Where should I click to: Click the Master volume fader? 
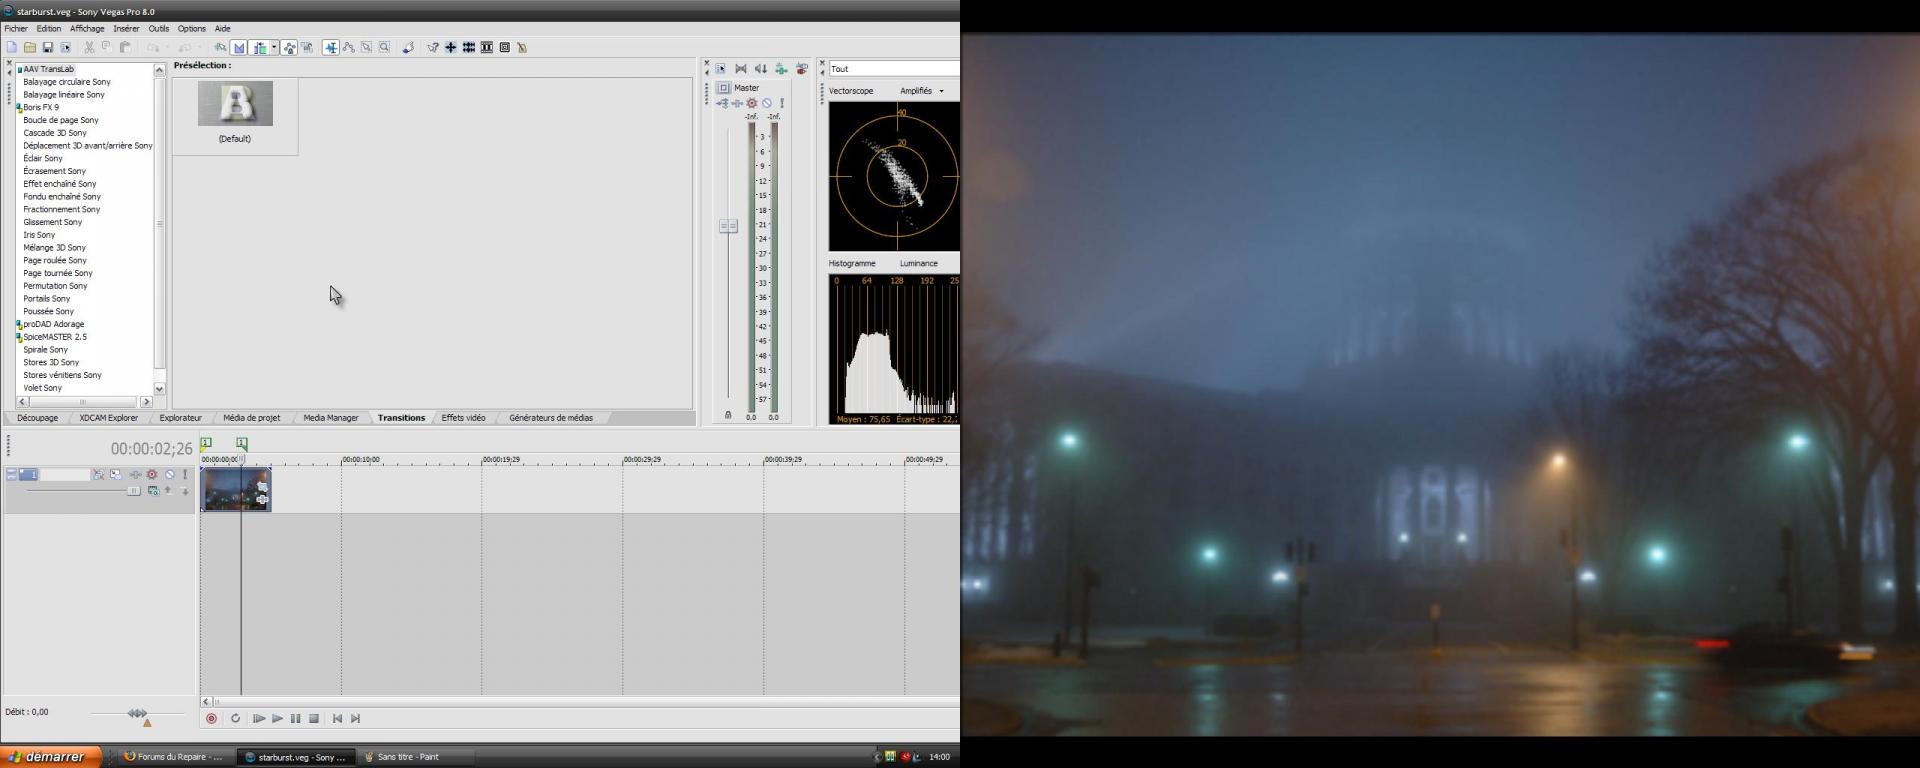tap(728, 227)
